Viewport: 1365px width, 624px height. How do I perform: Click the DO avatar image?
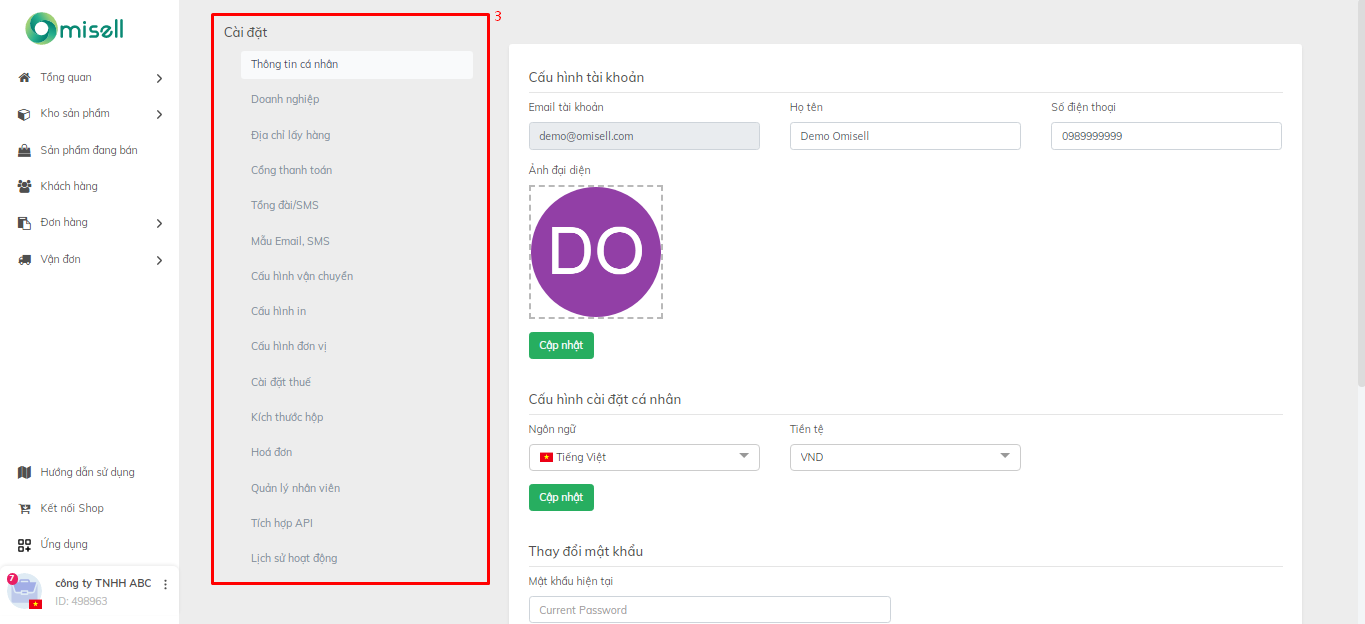coord(596,252)
